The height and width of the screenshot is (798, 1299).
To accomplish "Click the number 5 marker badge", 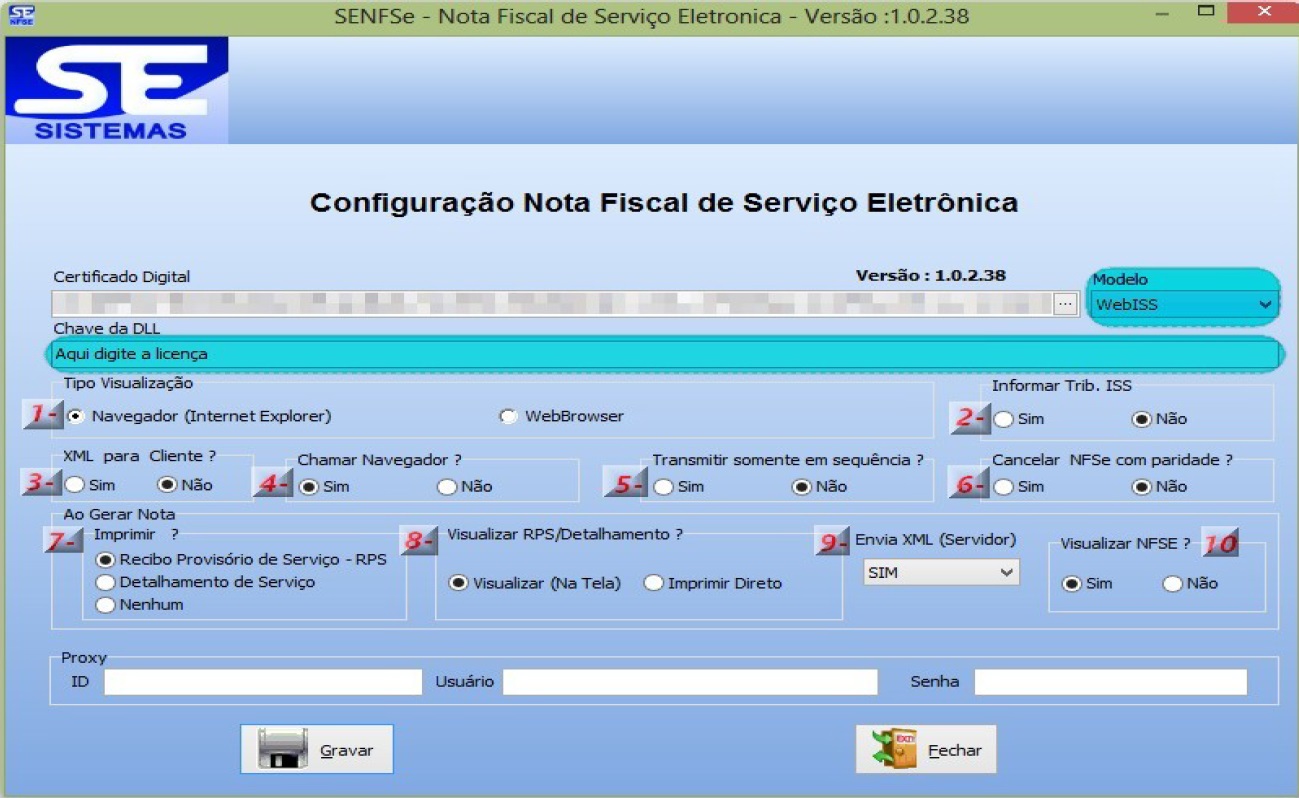I will tap(625, 484).
